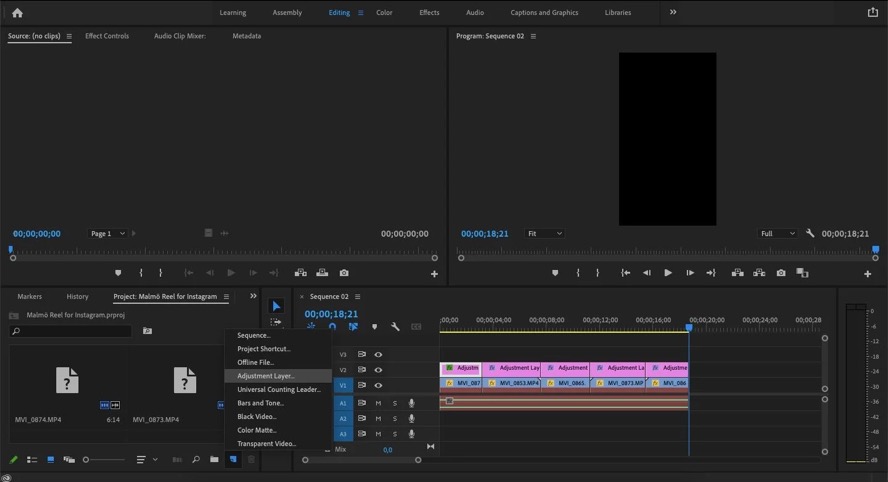Go to the Home screen icon
The image size is (888, 482).
17,12
